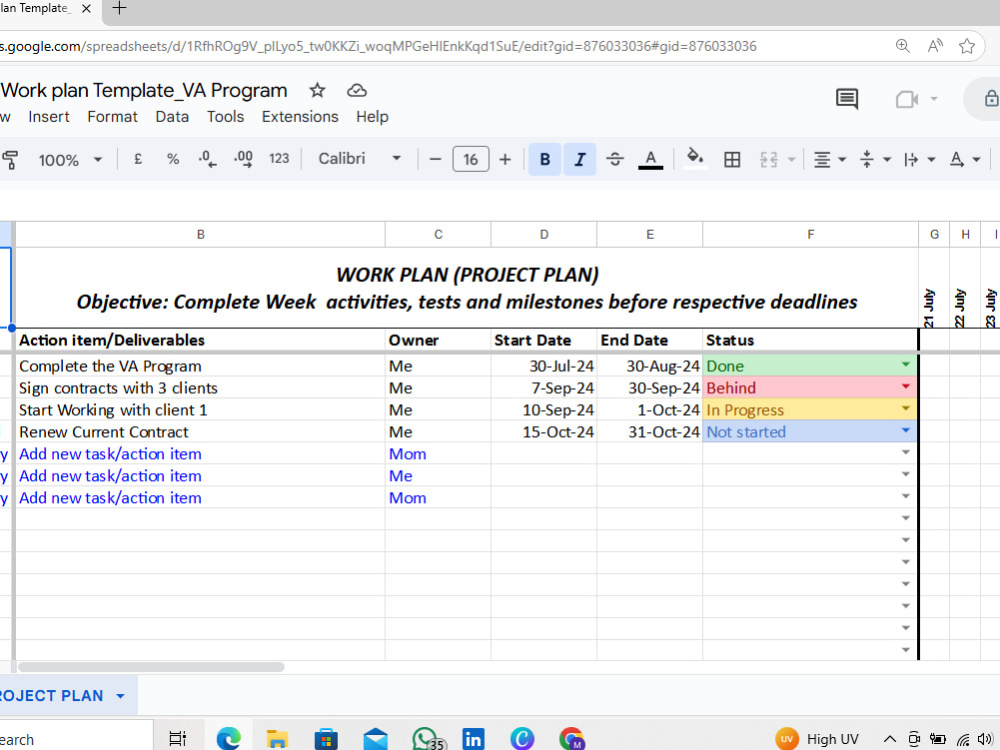Open the Insert menu
1000x750 pixels.
48,117
